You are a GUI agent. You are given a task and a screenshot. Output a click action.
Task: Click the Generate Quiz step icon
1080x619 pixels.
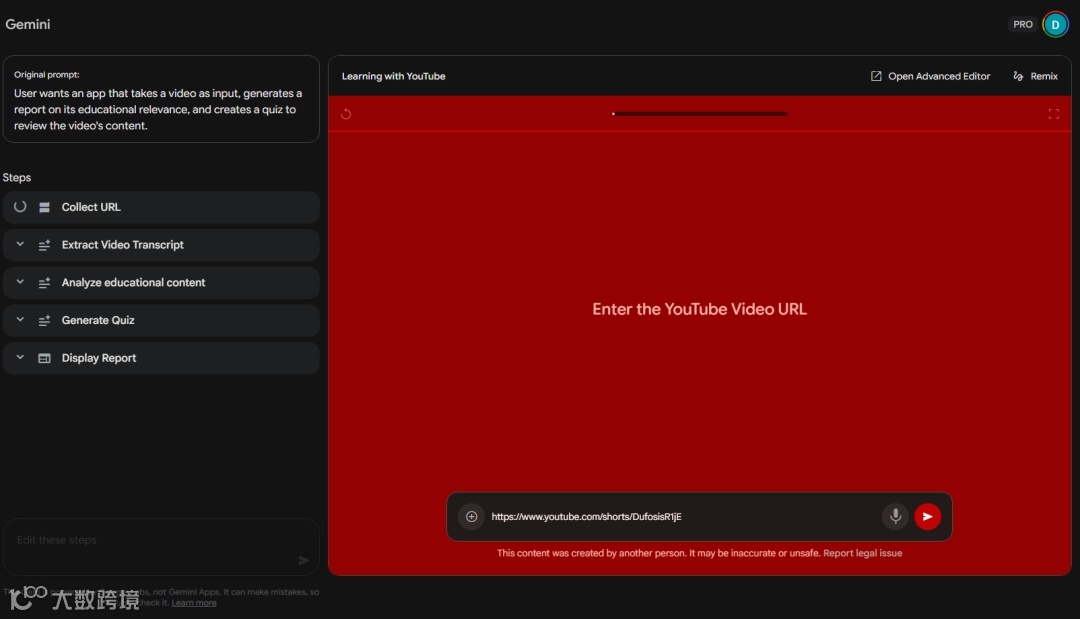click(44, 321)
